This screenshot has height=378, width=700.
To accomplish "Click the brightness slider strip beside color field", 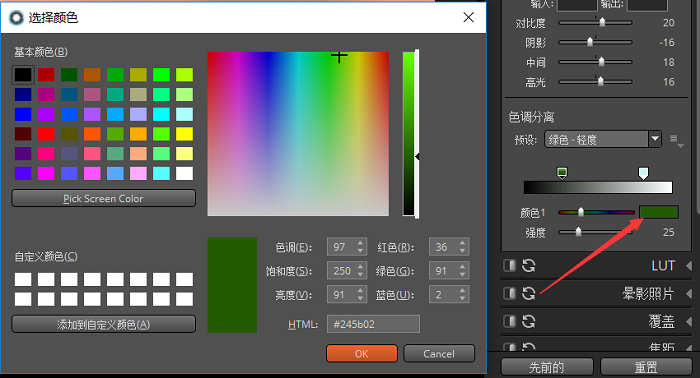I will [409, 133].
